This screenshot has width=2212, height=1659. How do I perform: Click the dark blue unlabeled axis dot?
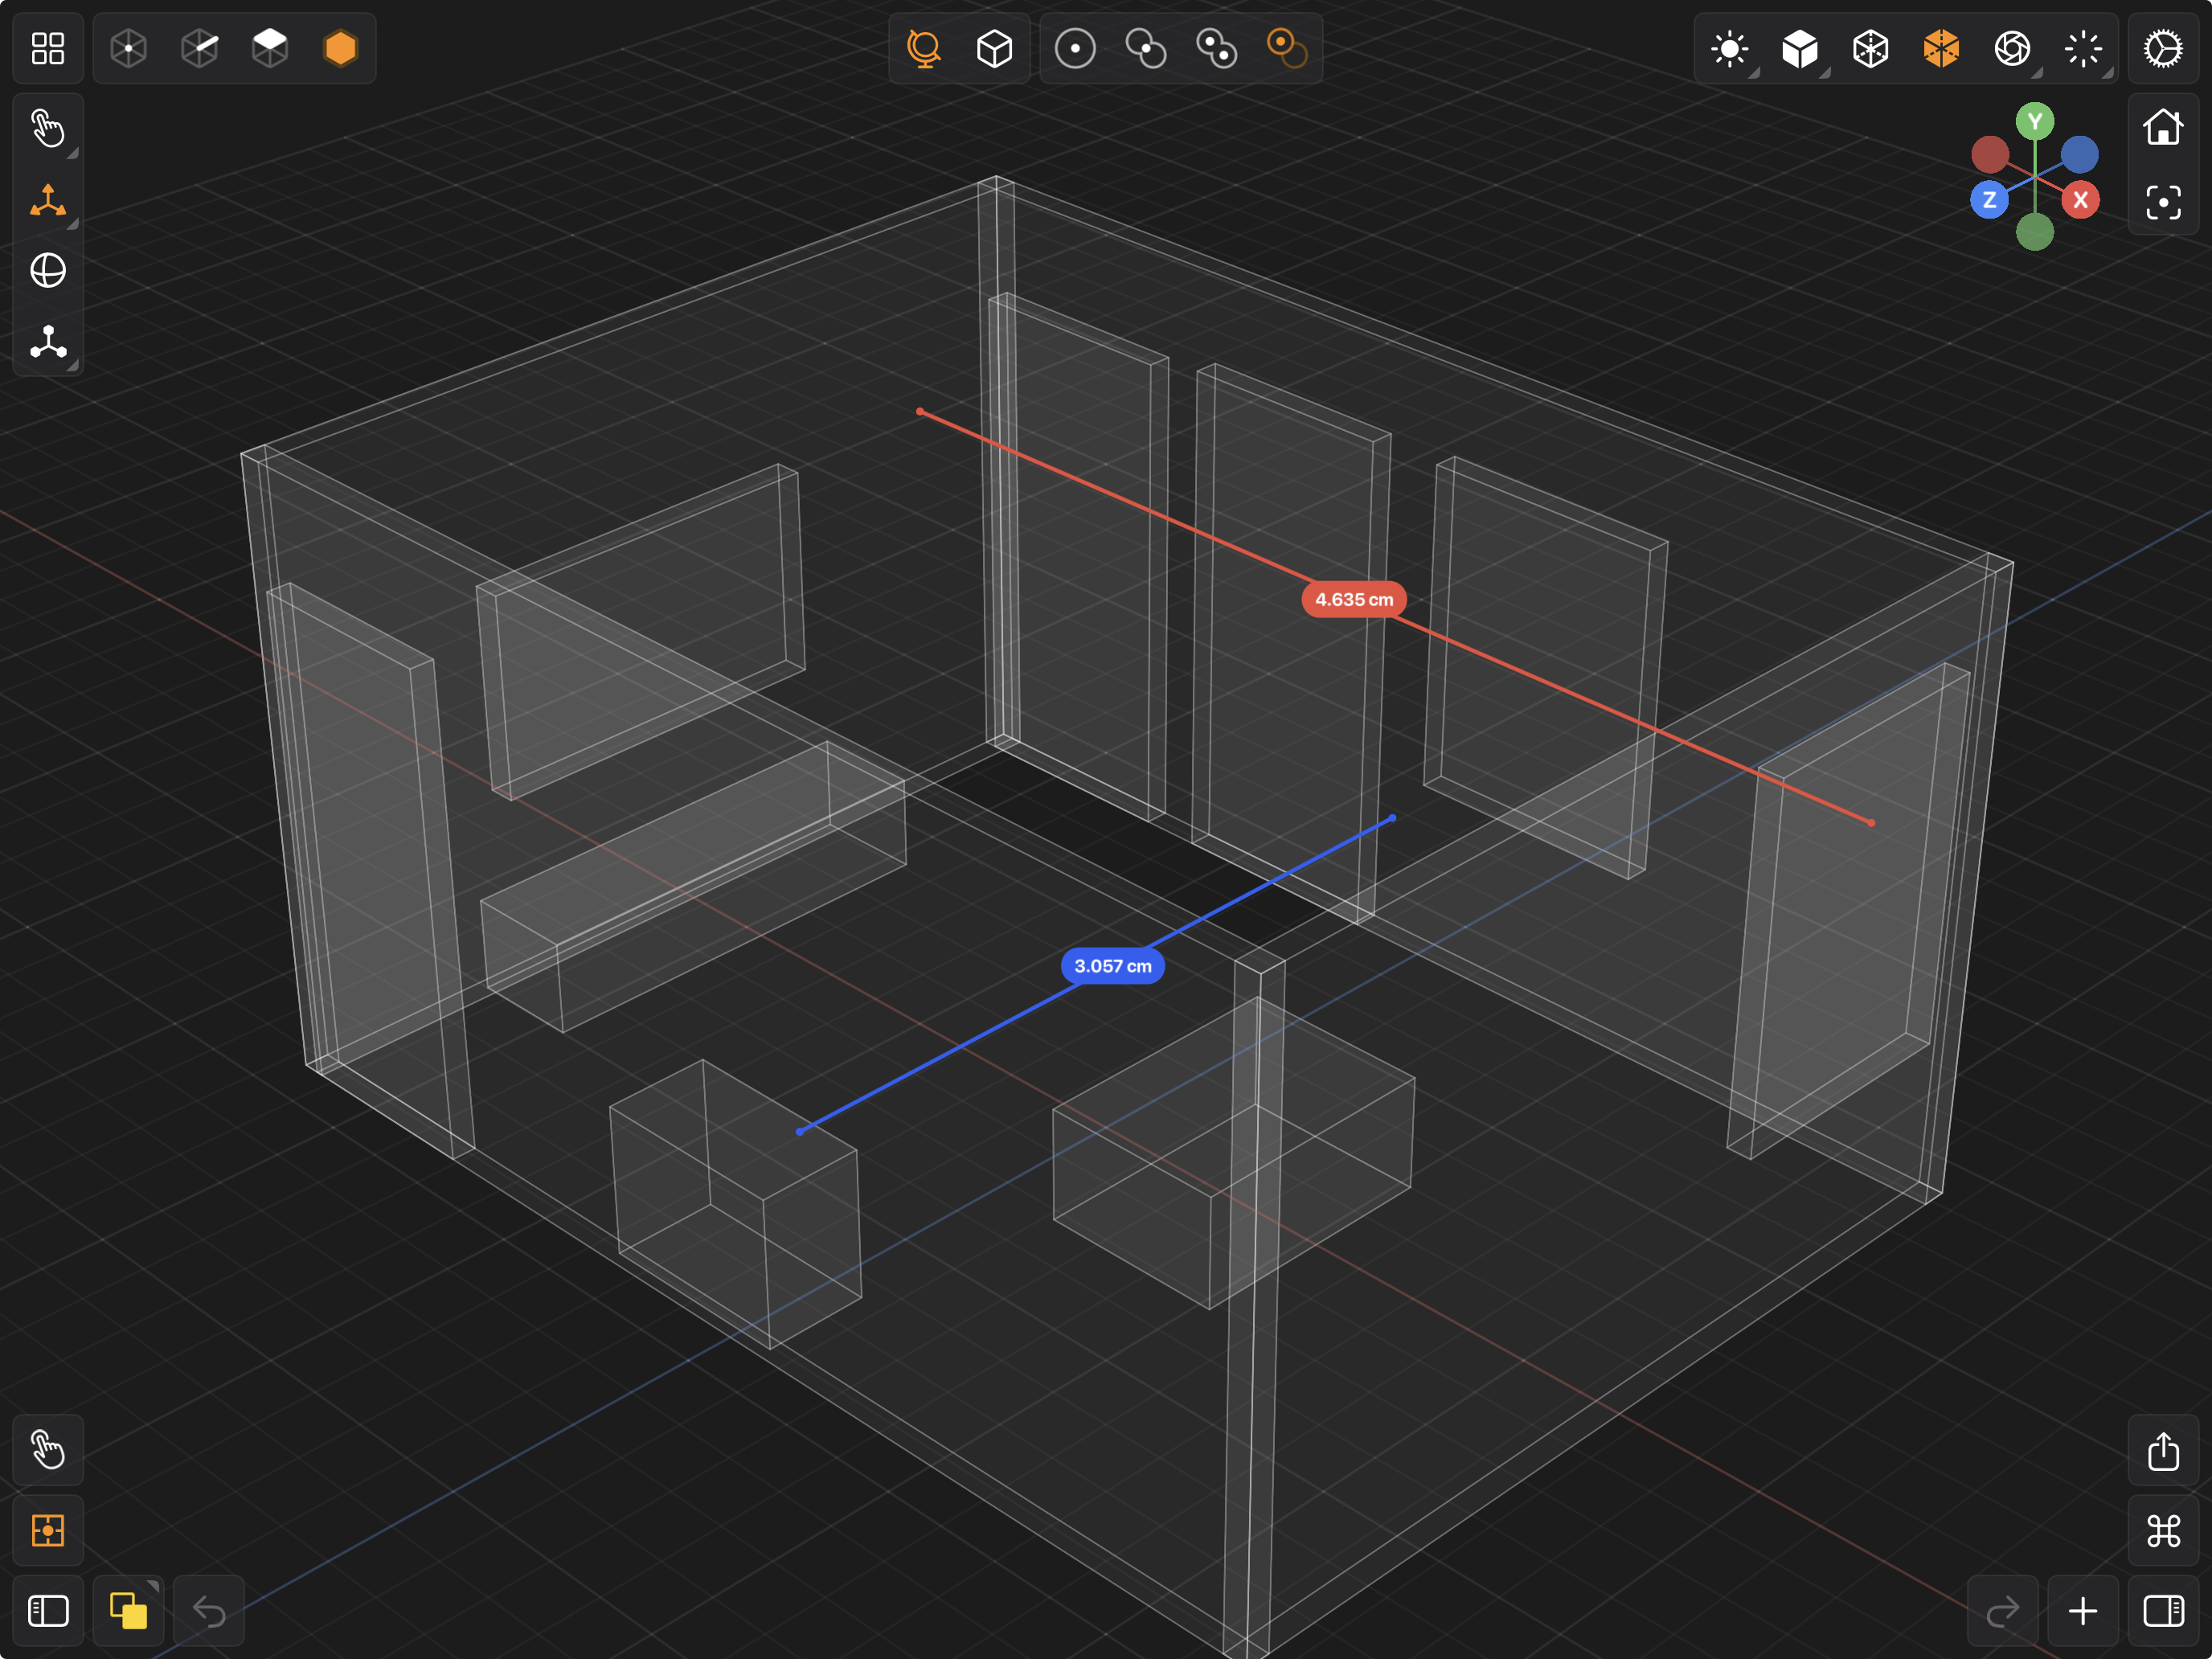click(2079, 154)
